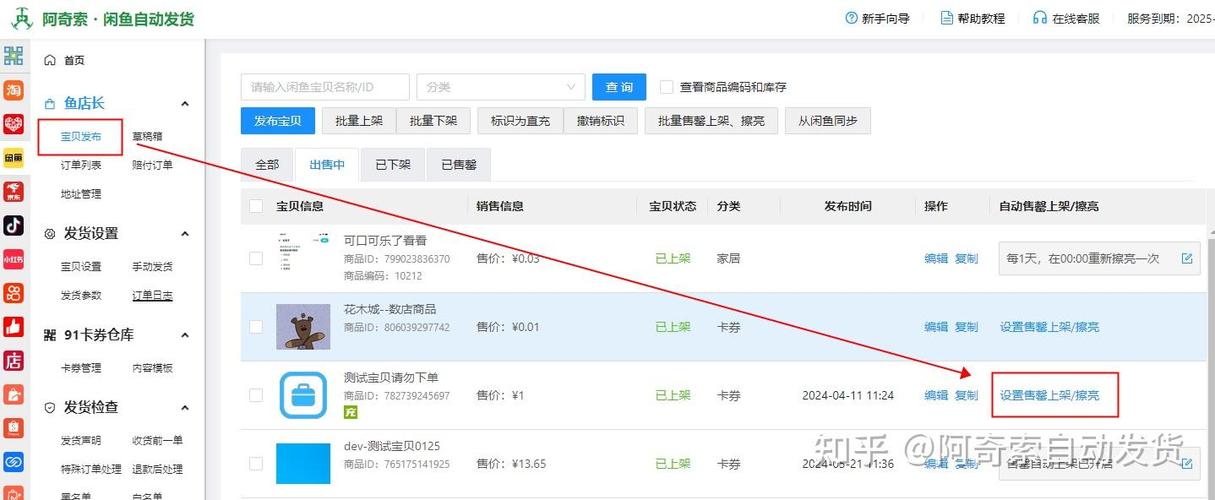Viewport: 1215px width, 500px height.
Task: Collapse the 发货检查 menu section
Action: point(185,408)
